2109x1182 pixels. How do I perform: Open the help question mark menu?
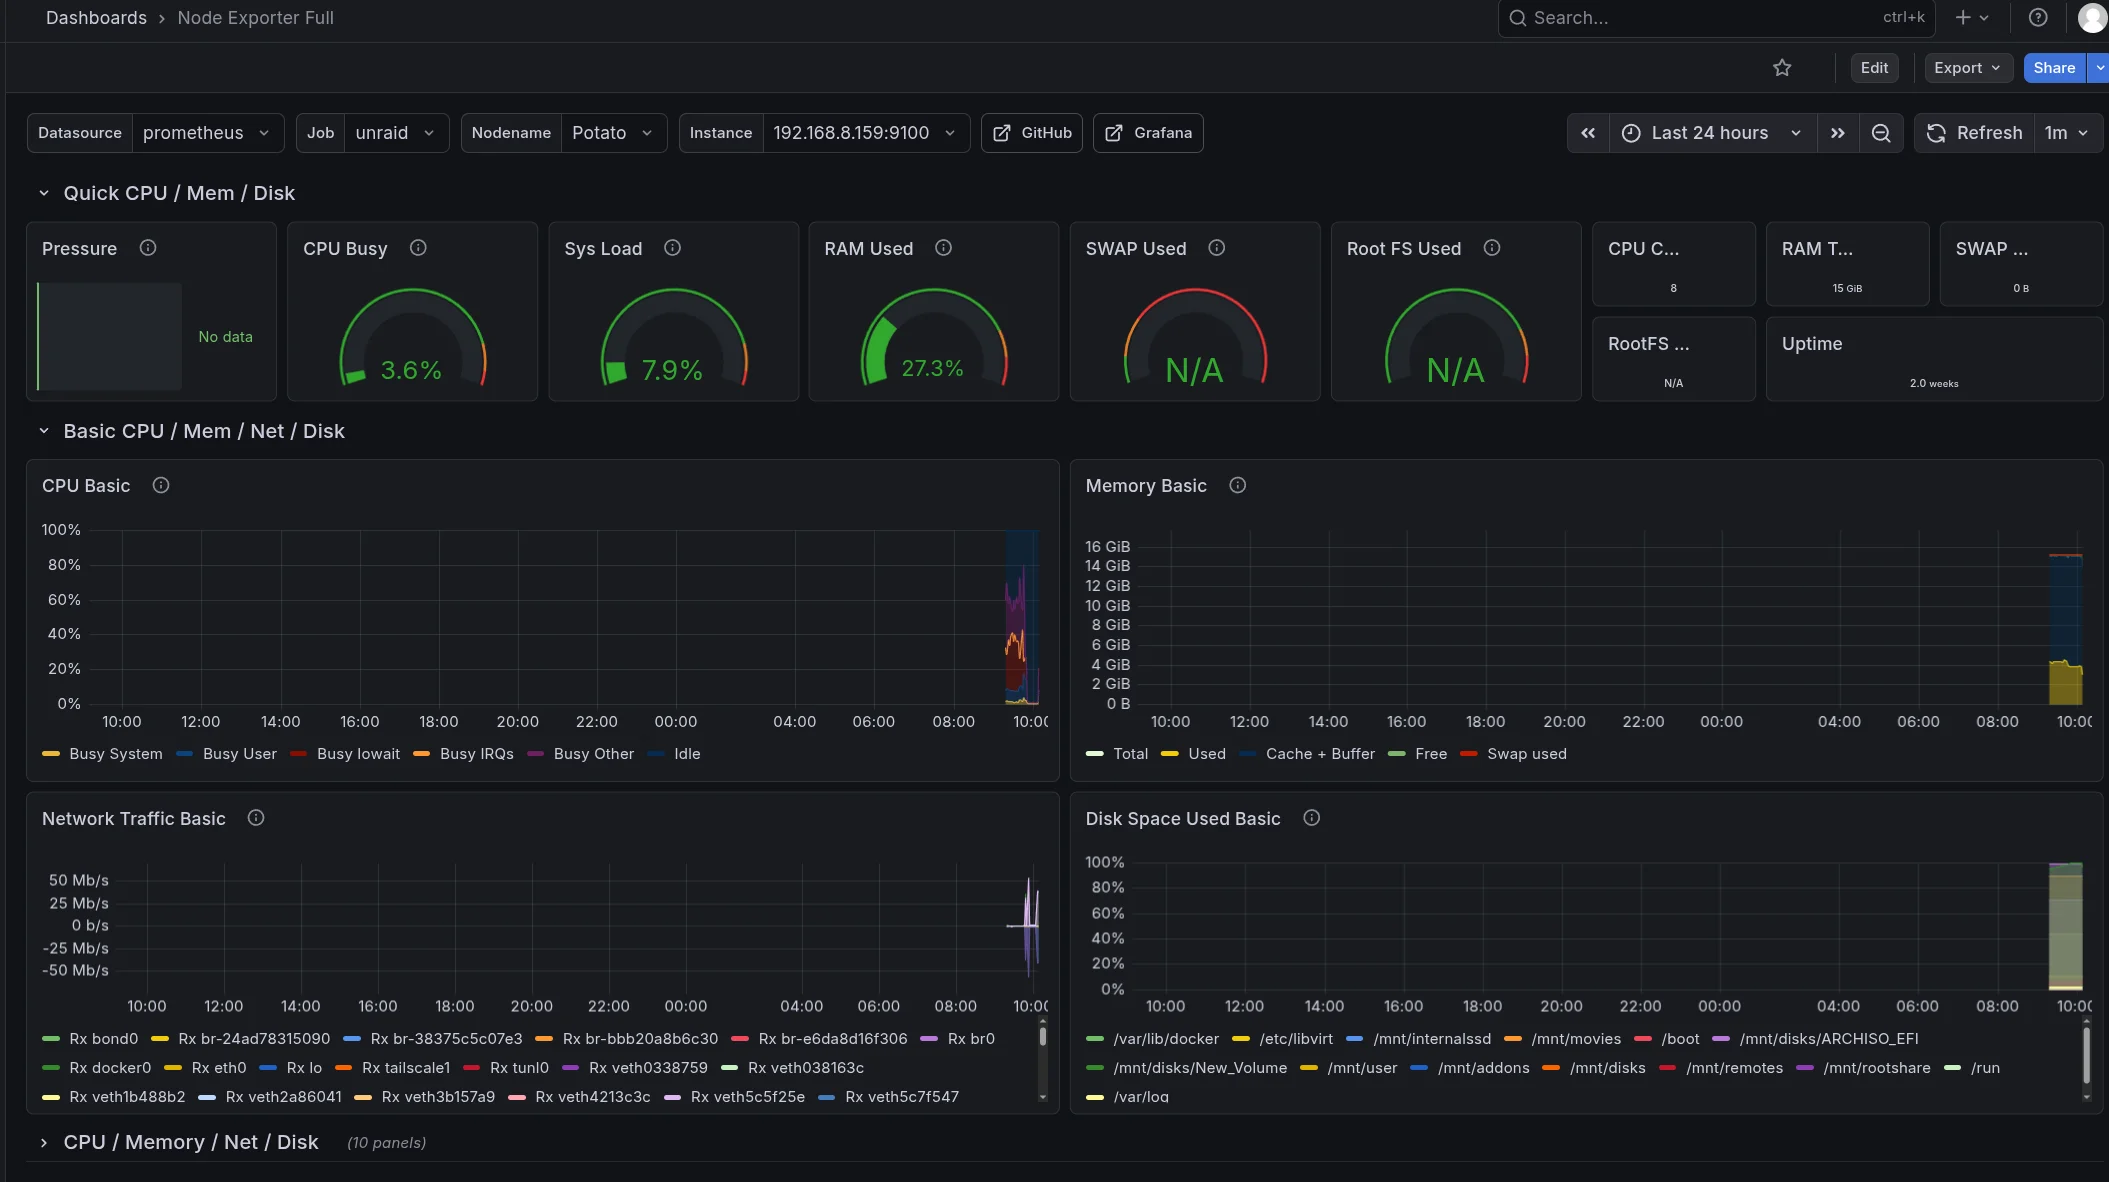tap(2038, 18)
